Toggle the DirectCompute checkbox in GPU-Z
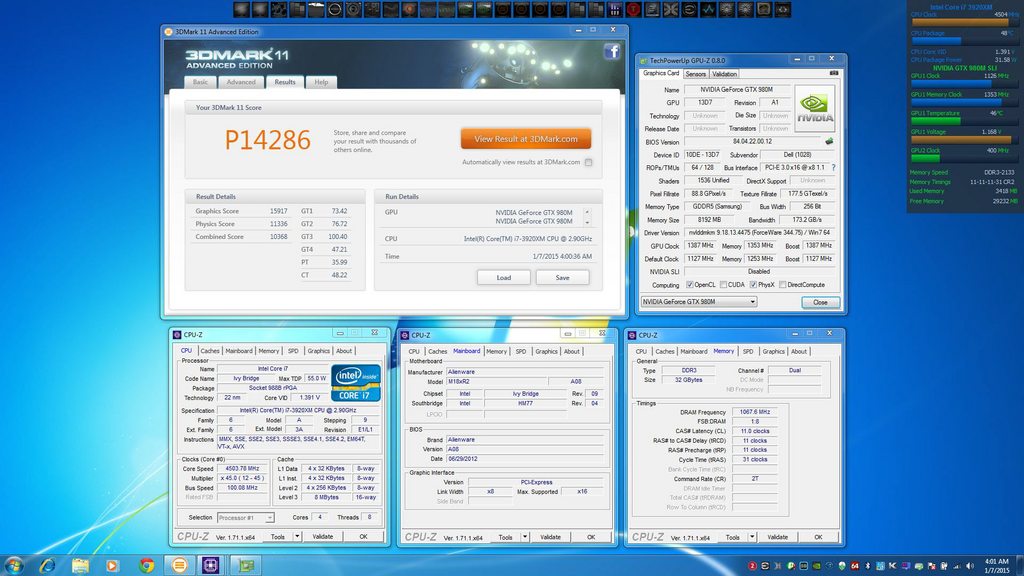Image resolution: width=1024 pixels, height=576 pixels. point(782,285)
